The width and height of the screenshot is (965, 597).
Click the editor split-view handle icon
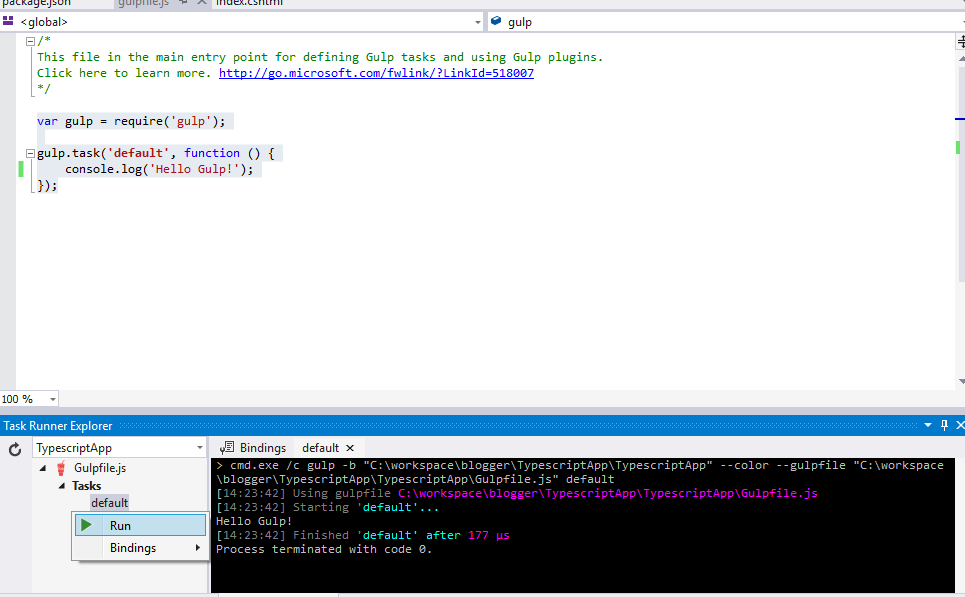pos(959,39)
